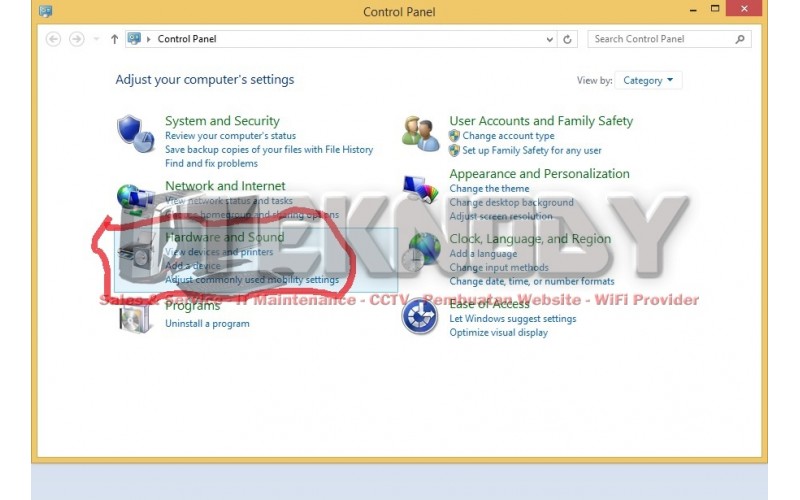The image size is (800, 500).
Task: Click the shield beside Set up Family Safety
Action: [x=454, y=151]
